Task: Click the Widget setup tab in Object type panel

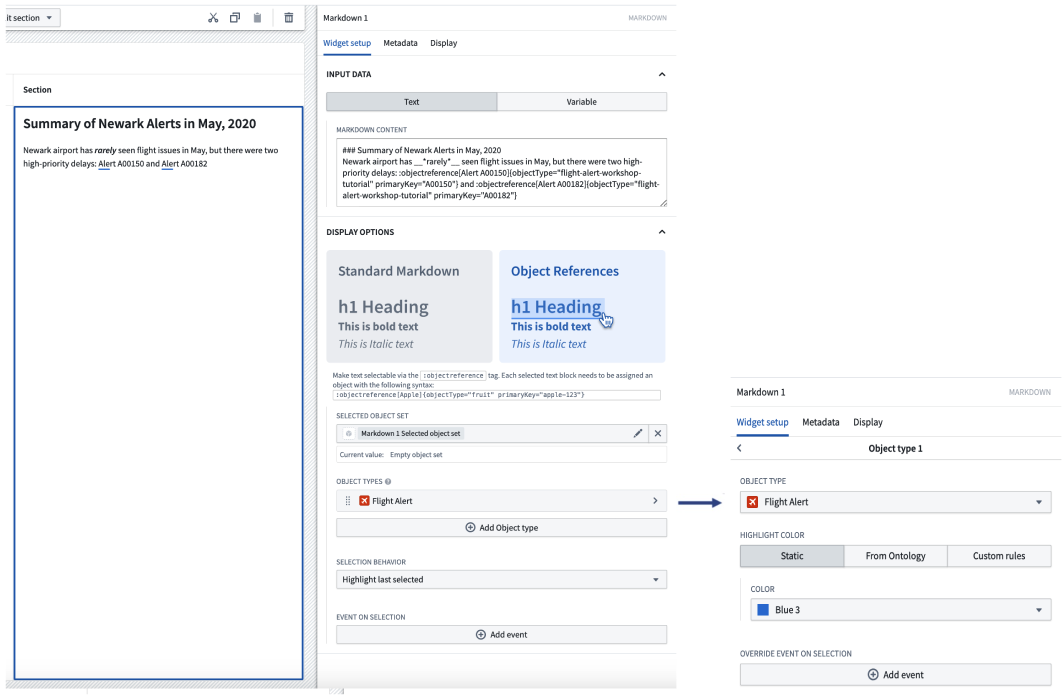Action: (762, 422)
